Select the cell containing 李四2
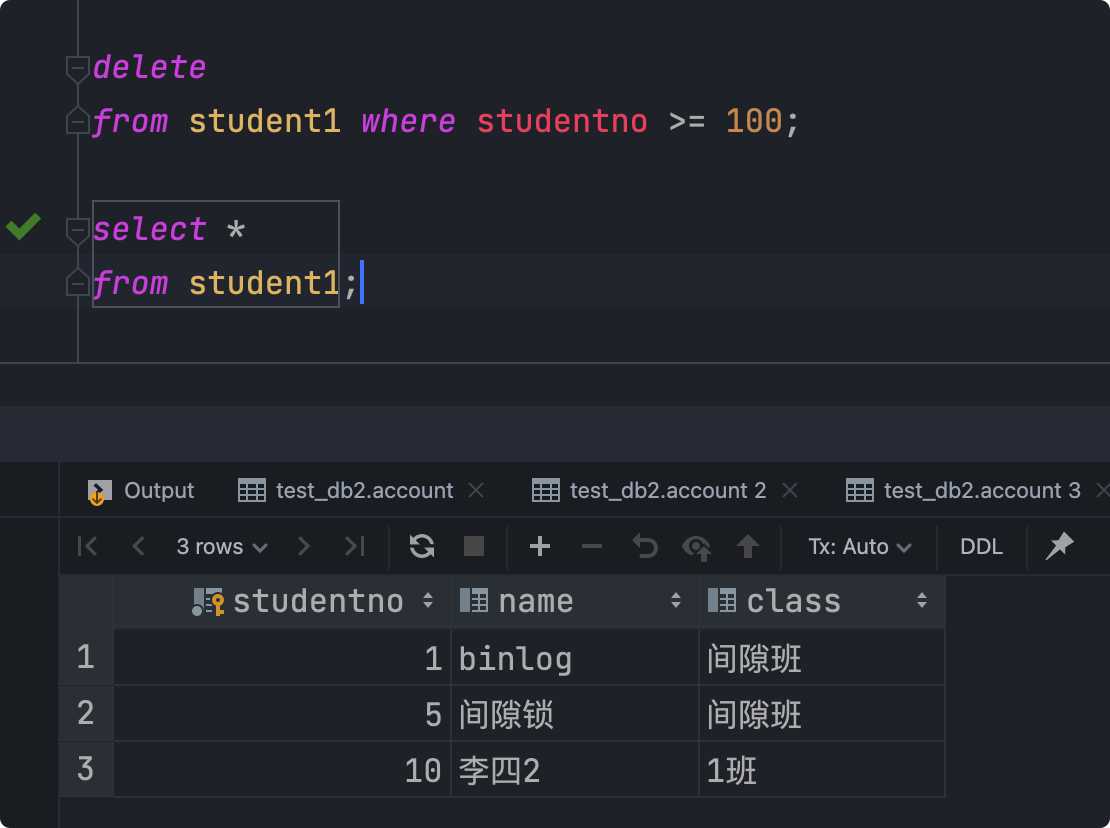This screenshot has width=1110, height=828. pos(574,770)
